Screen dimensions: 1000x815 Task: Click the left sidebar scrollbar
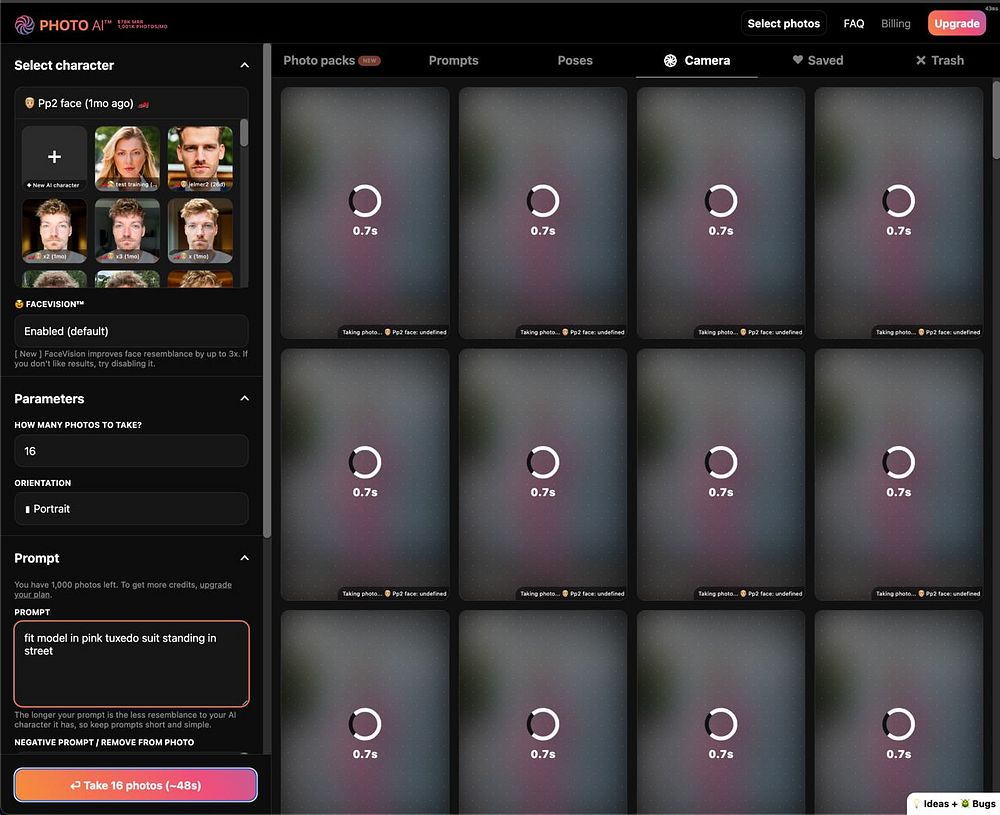click(267, 290)
